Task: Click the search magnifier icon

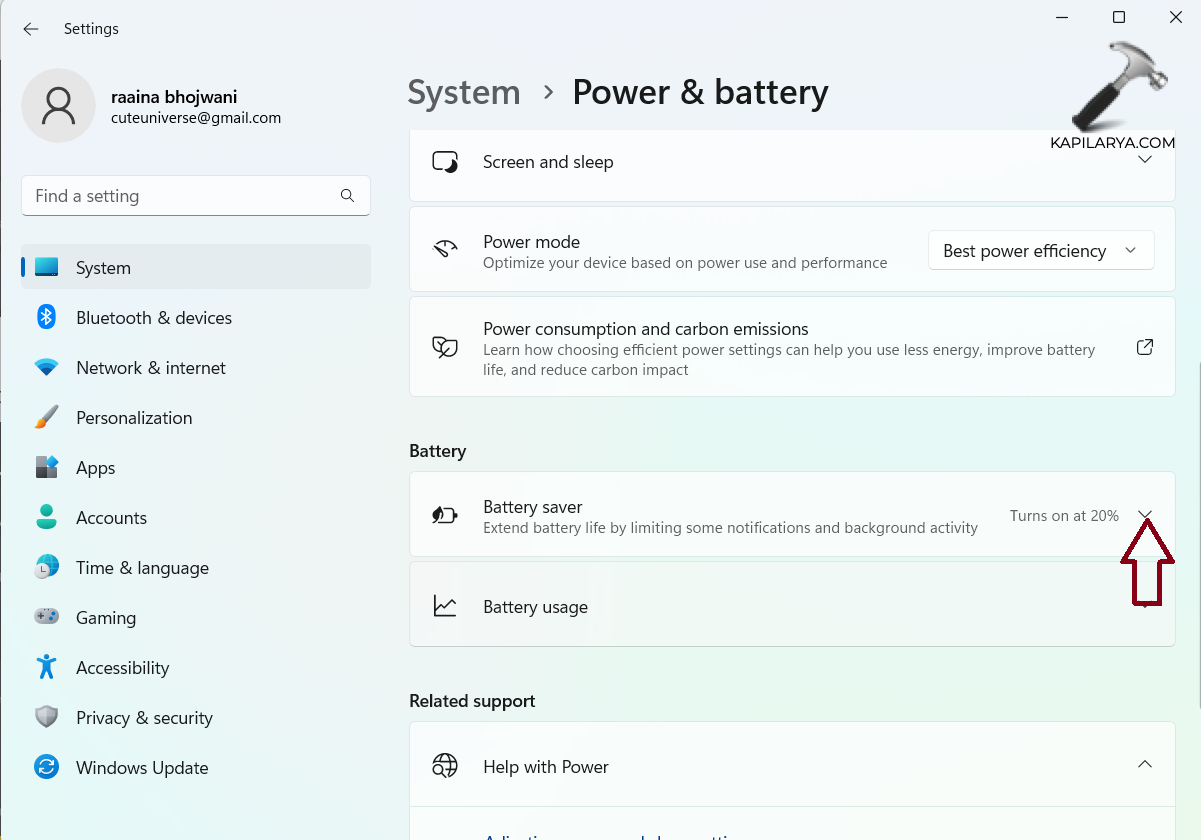Action: click(347, 196)
